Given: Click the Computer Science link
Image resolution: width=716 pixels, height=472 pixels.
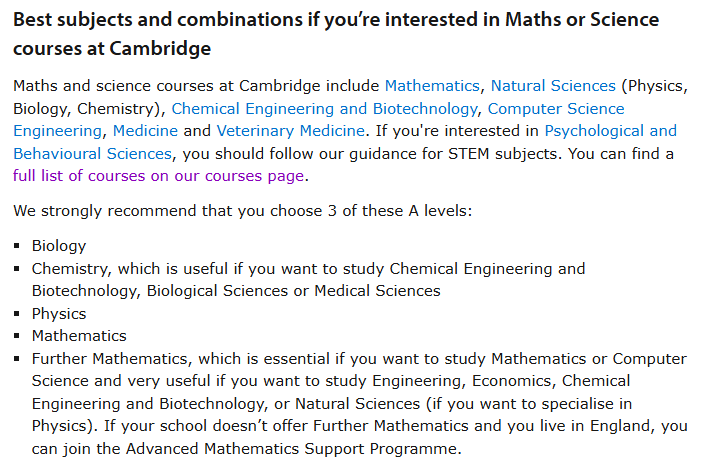Looking at the screenshot, I should 556,109.
